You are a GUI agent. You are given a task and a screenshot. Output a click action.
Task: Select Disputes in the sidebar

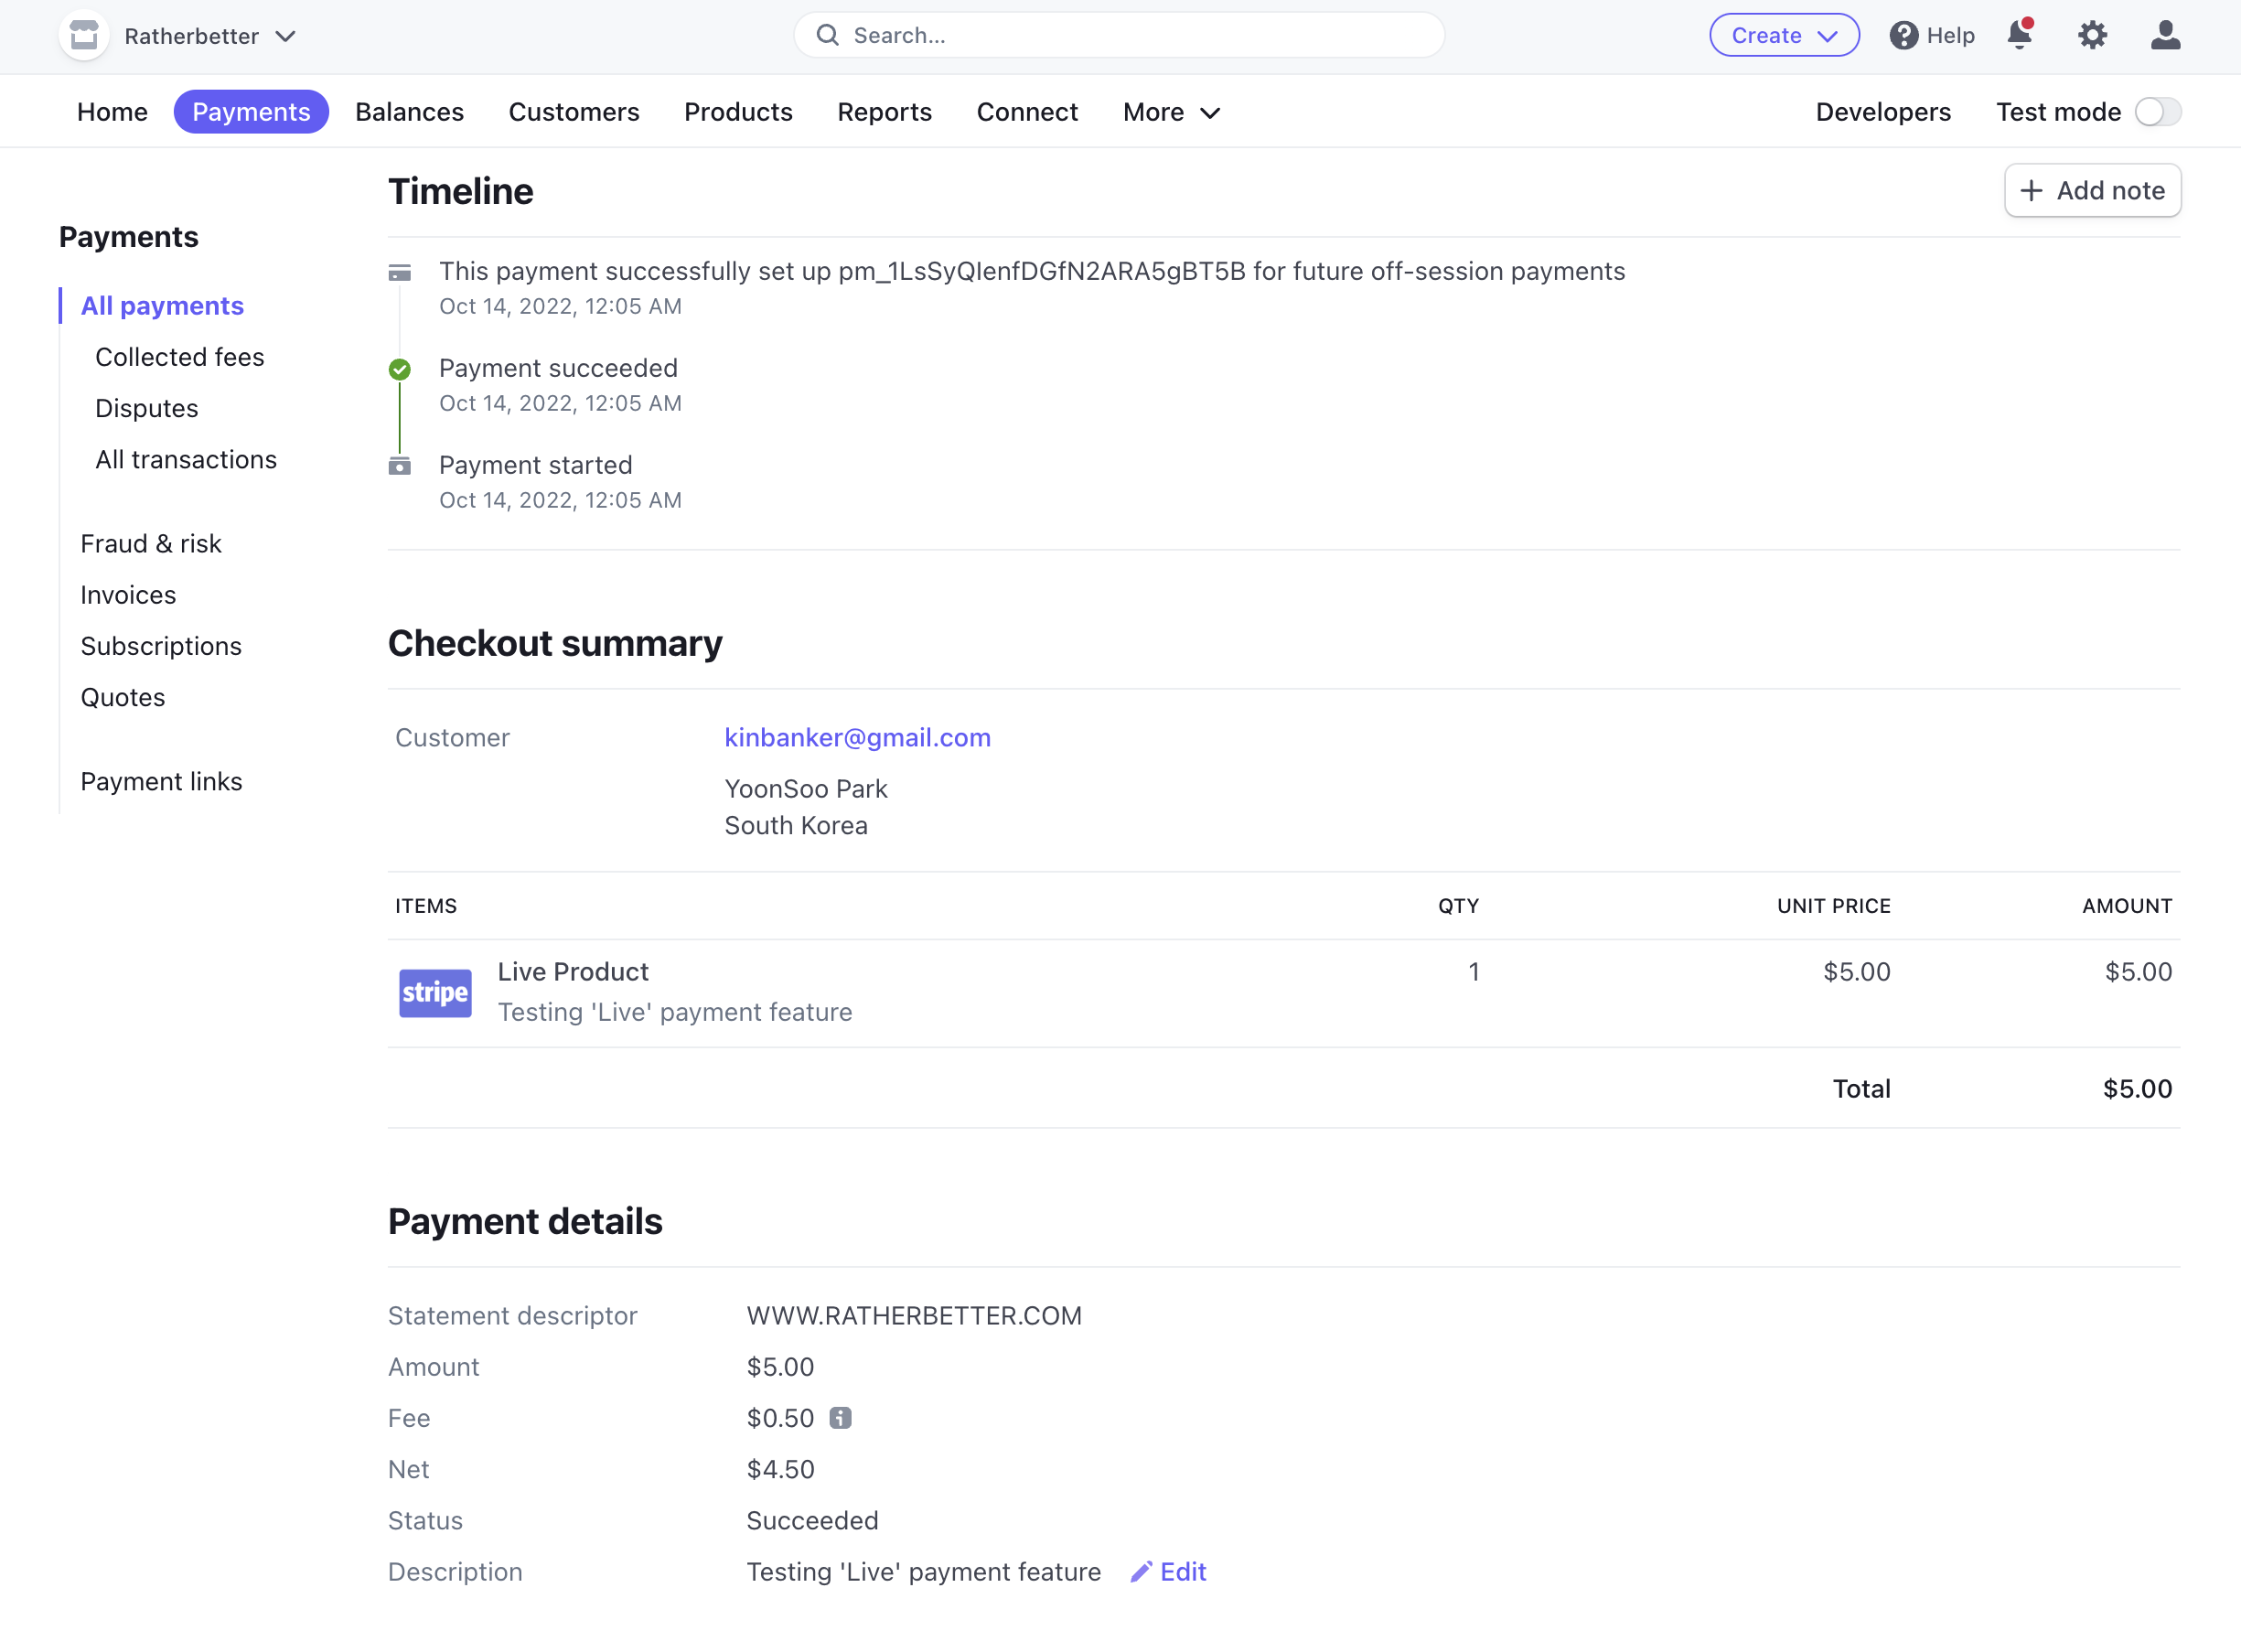tap(147, 408)
